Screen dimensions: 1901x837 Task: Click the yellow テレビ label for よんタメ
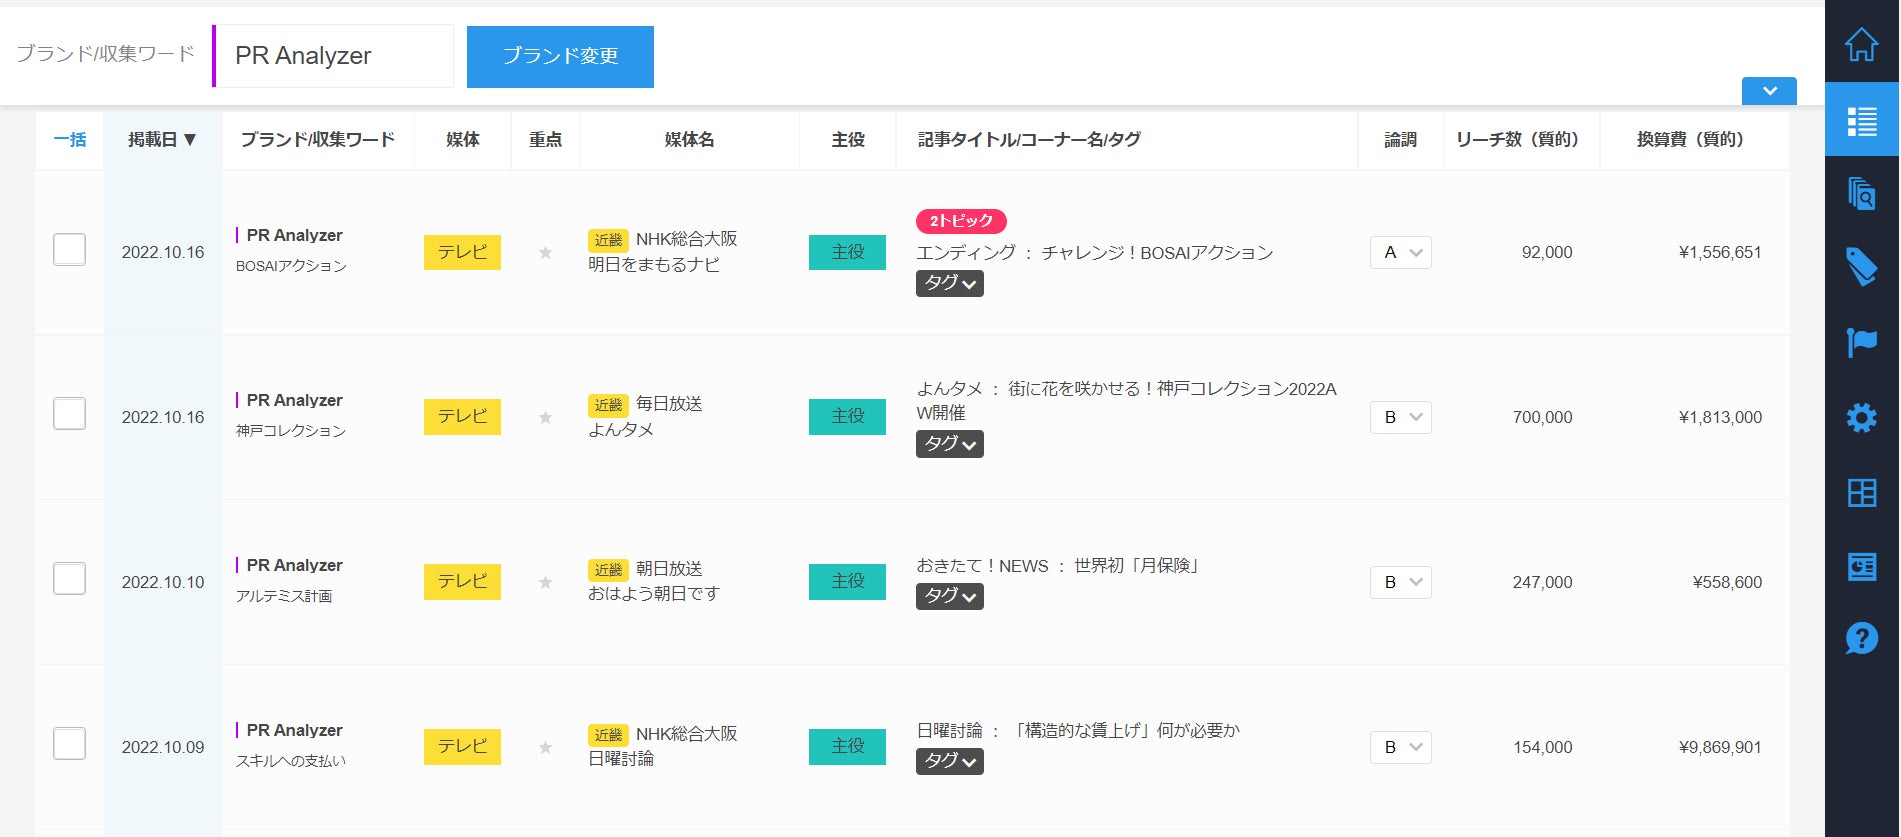coord(462,417)
